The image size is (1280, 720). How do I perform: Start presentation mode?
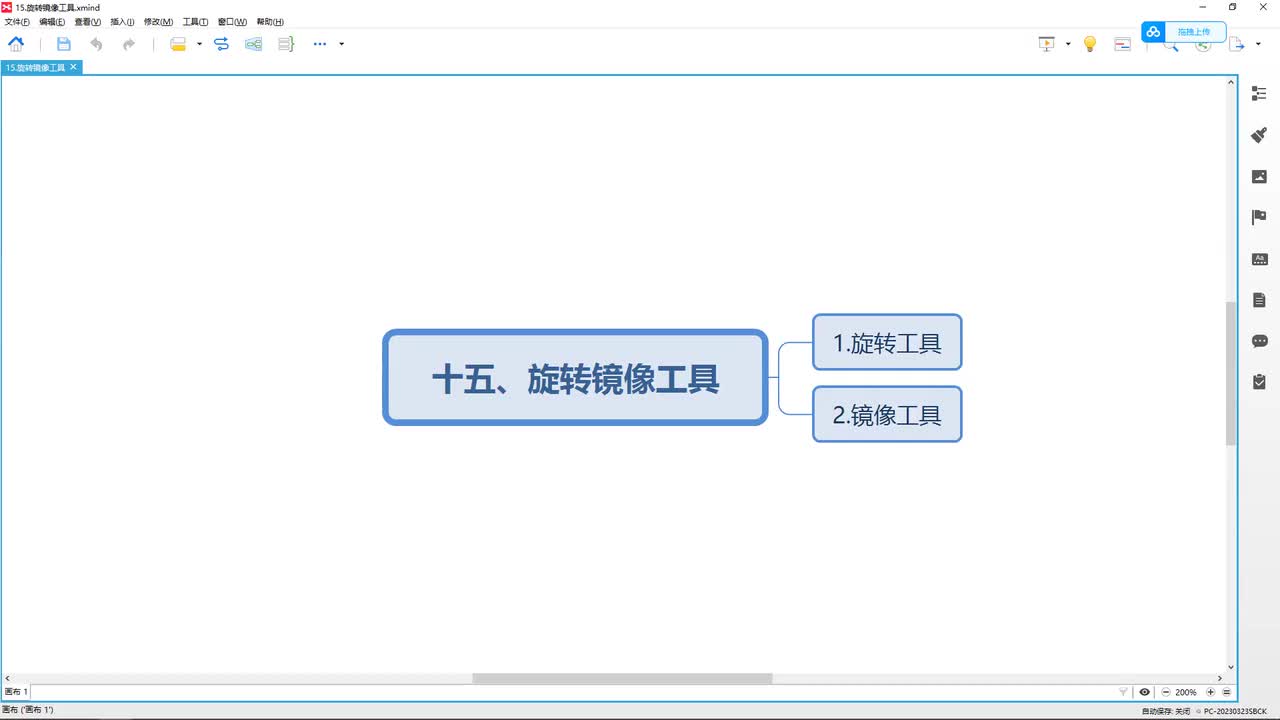pyautogui.click(x=1047, y=44)
